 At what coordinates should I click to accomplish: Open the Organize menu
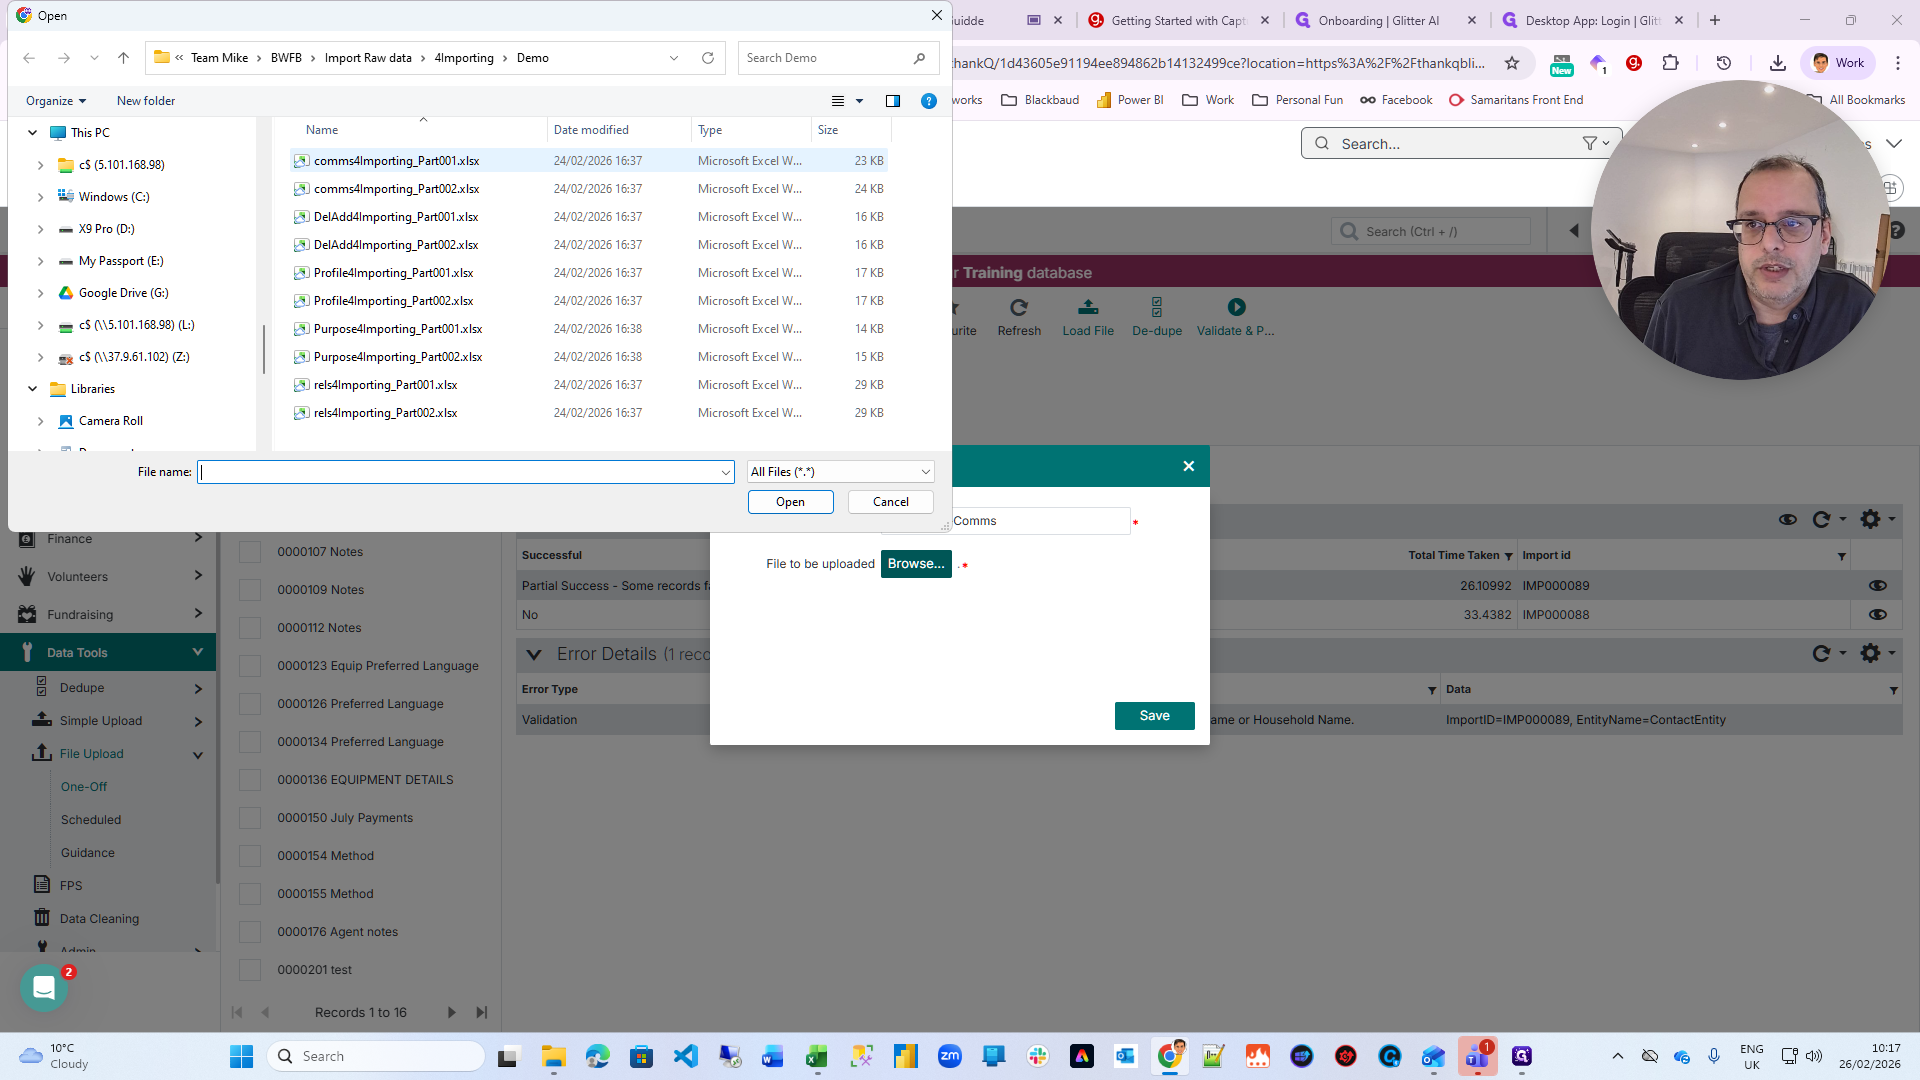56,101
